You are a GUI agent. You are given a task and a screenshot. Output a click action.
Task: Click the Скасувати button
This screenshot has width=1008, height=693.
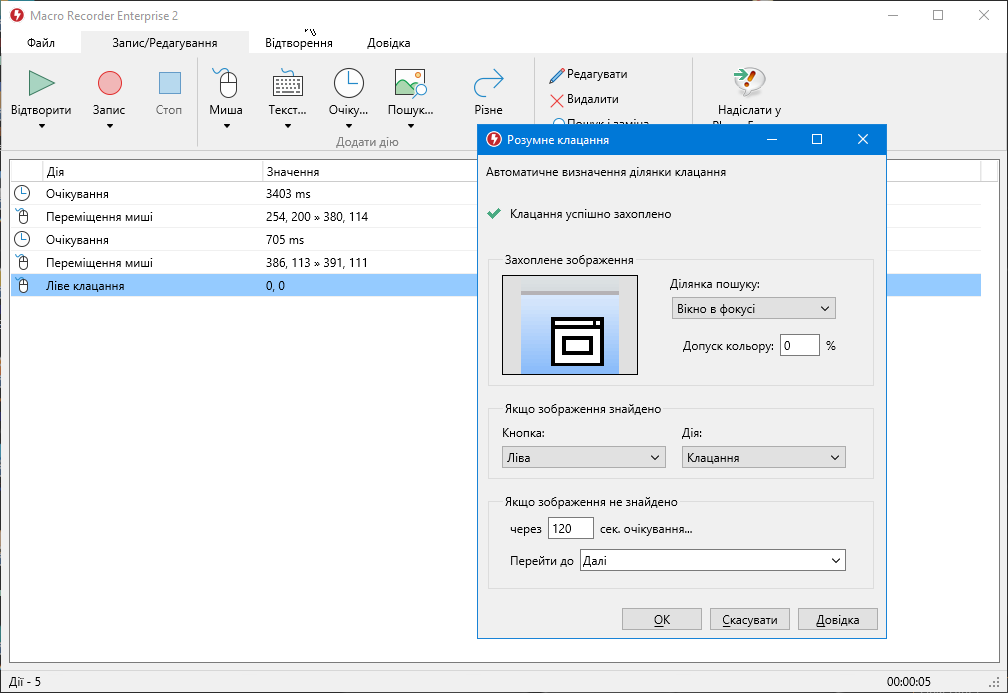coord(750,620)
